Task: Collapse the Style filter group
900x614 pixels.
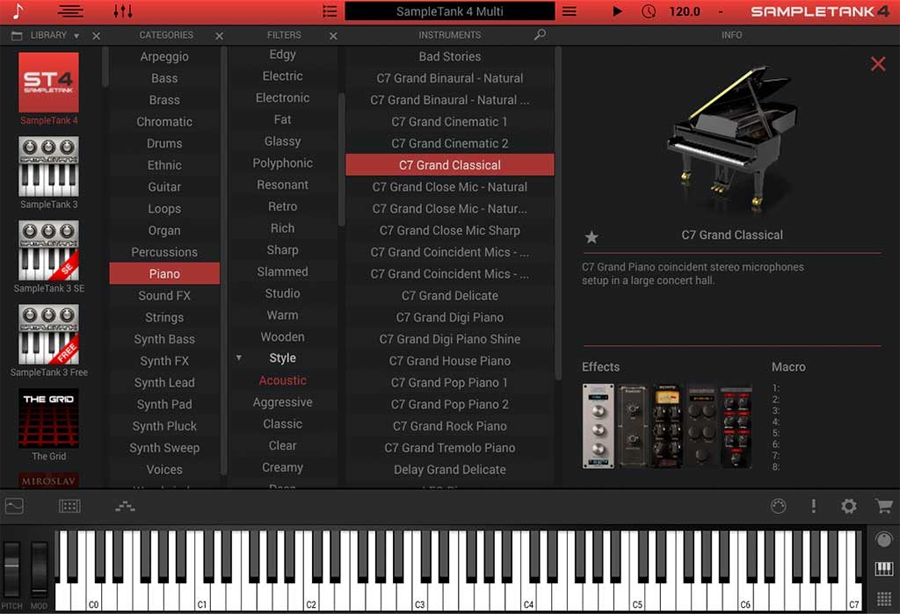Action: (239, 358)
